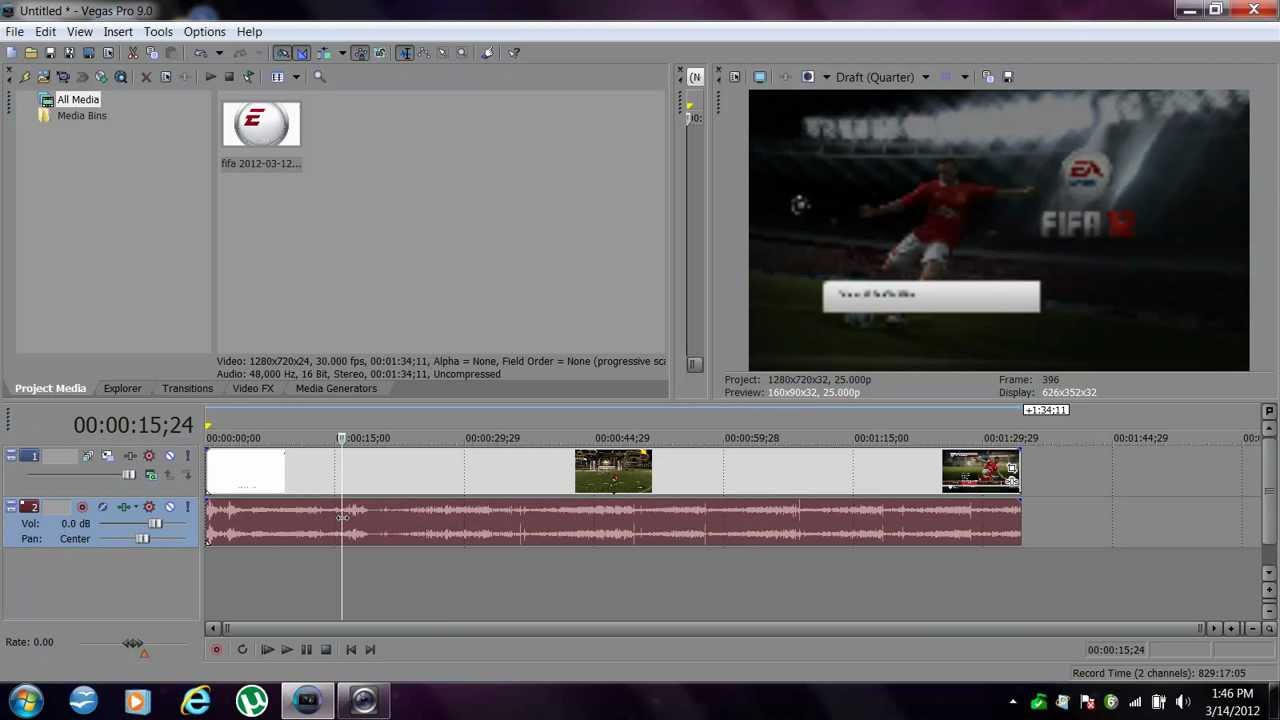Open Auto Ripple mode dropdown arrow
Image resolution: width=1280 pixels, height=720 pixels.
(x=342, y=53)
